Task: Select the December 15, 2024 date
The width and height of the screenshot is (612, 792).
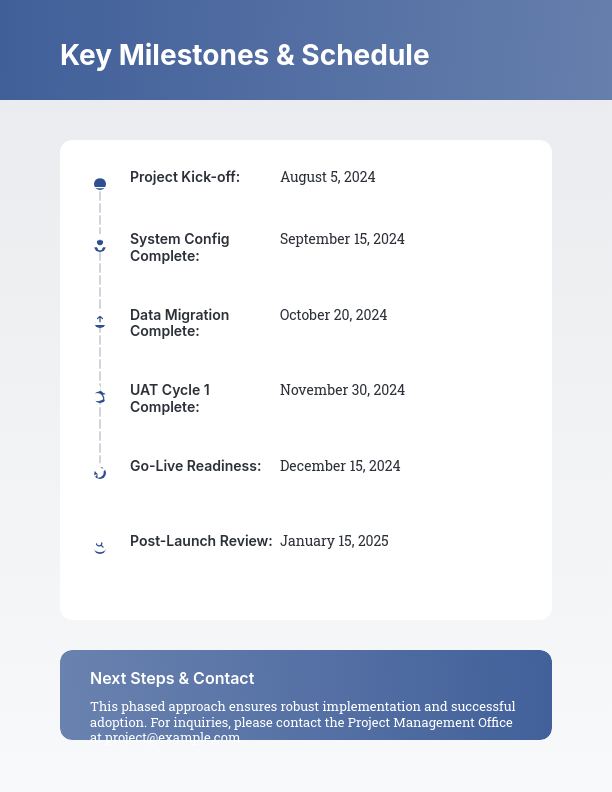Action: tap(340, 466)
